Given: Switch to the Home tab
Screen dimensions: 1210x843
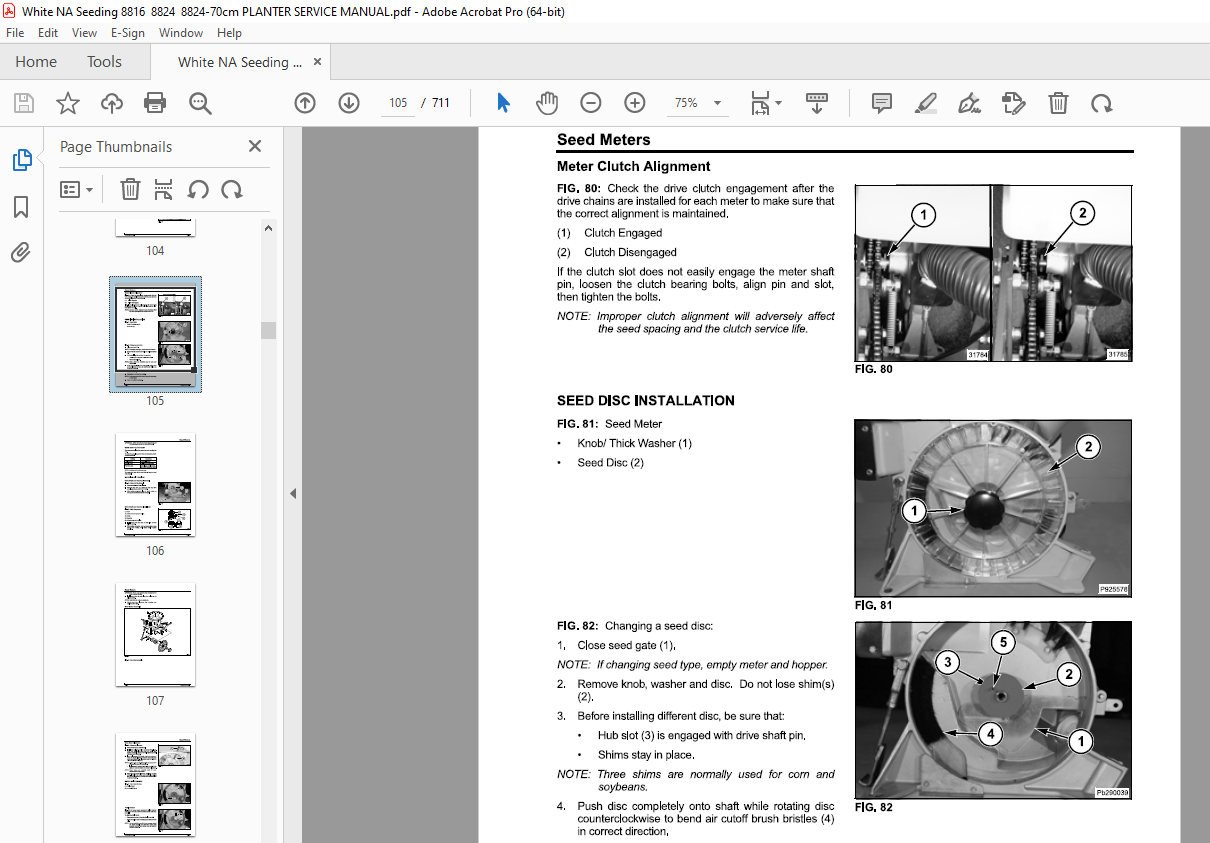Looking at the screenshot, I should [36, 62].
